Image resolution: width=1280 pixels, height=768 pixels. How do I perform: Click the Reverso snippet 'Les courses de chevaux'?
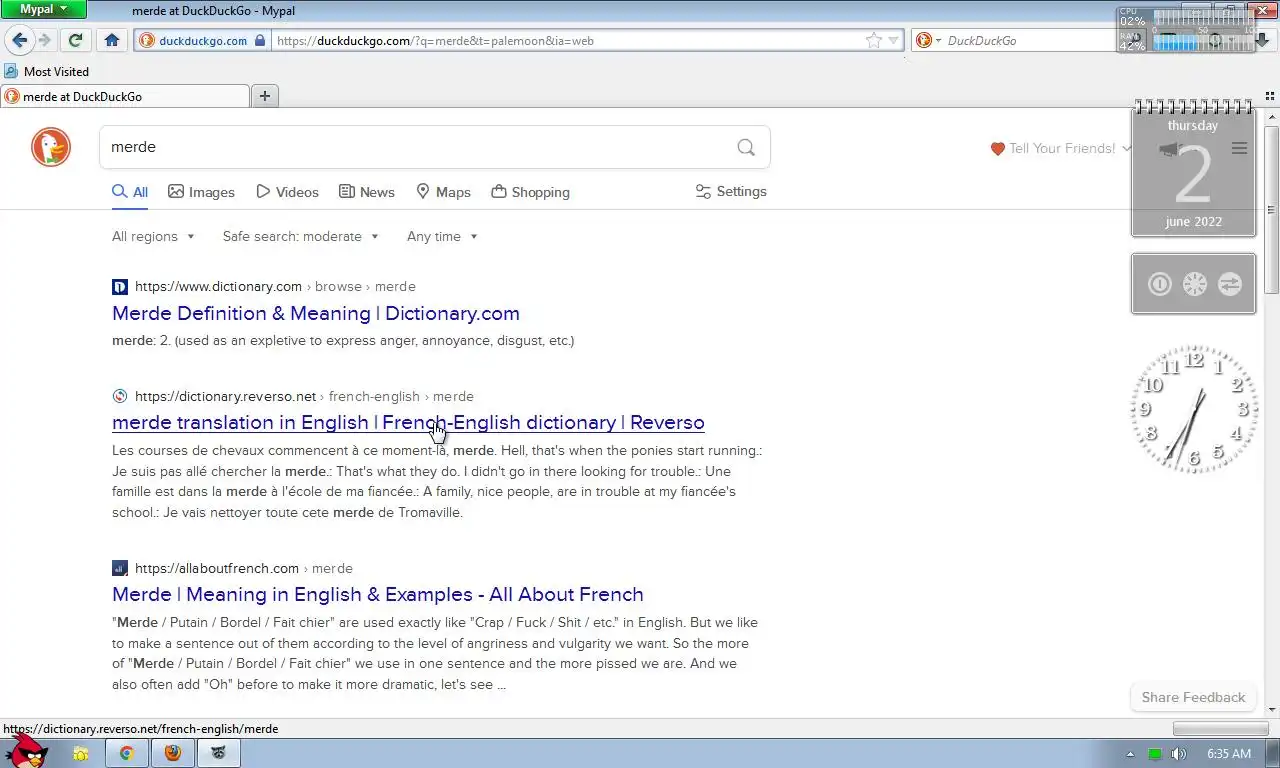189,450
